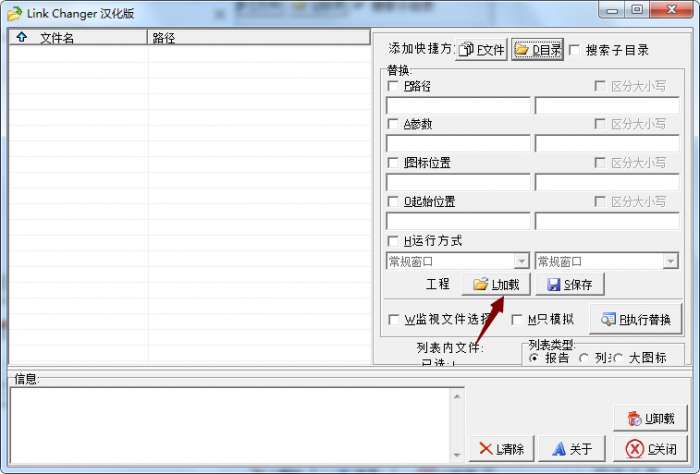The image size is (700, 474).
Task: Click the 关于 about button
Action: (x=572, y=449)
